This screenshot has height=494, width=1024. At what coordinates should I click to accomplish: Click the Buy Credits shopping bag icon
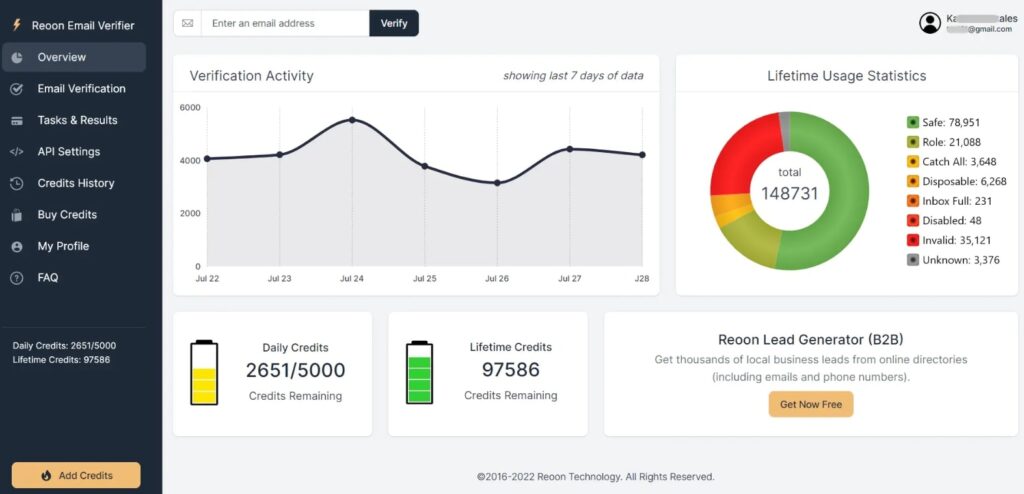pyautogui.click(x=17, y=215)
